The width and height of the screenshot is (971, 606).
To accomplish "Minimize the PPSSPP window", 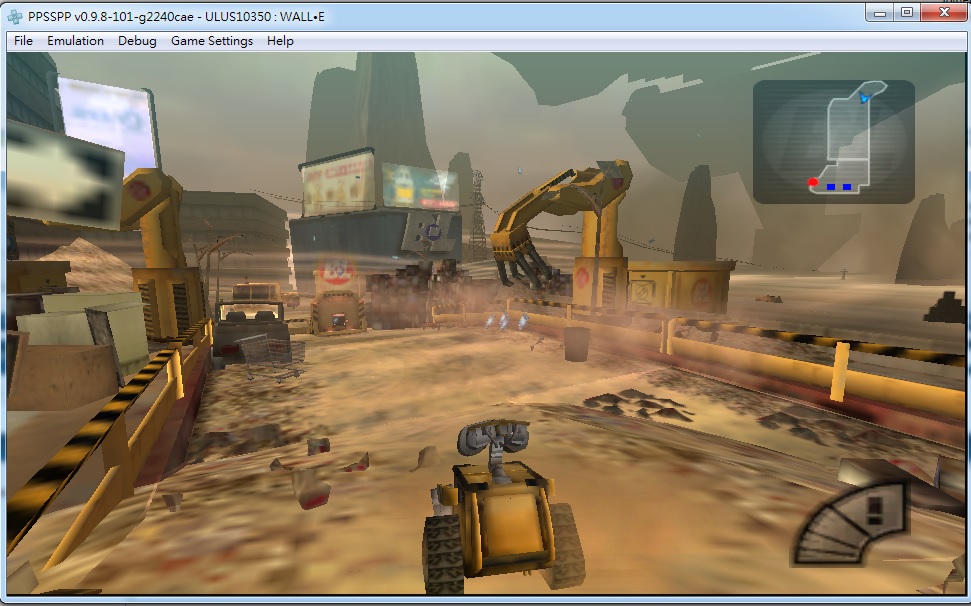I will tap(880, 12).
